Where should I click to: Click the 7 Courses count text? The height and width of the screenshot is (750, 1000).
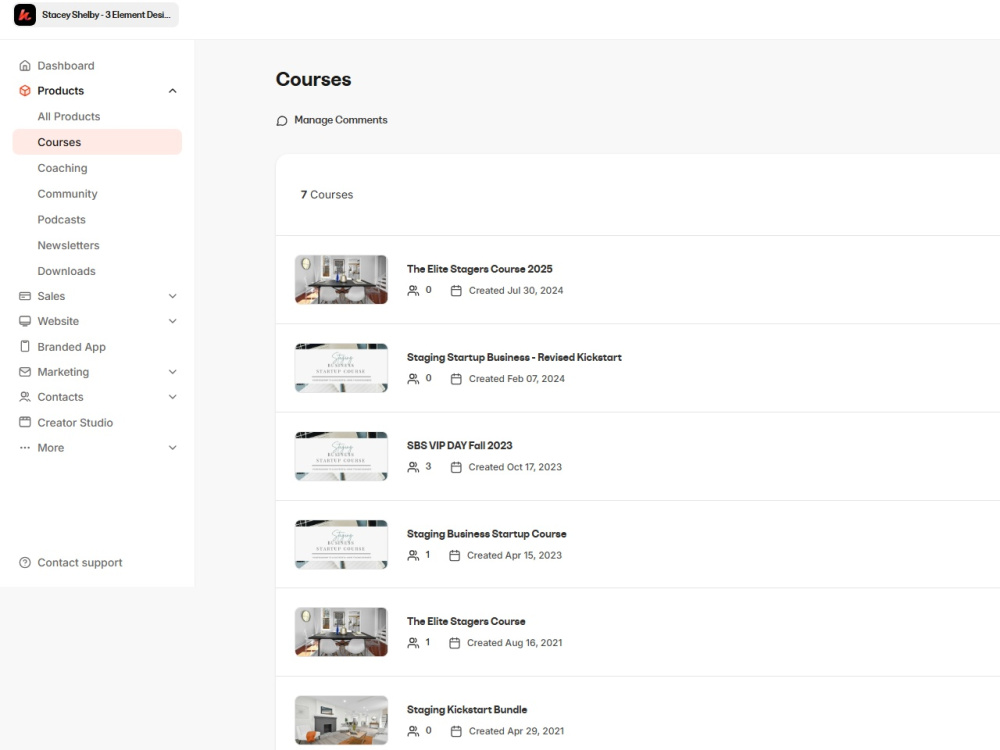tap(327, 195)
